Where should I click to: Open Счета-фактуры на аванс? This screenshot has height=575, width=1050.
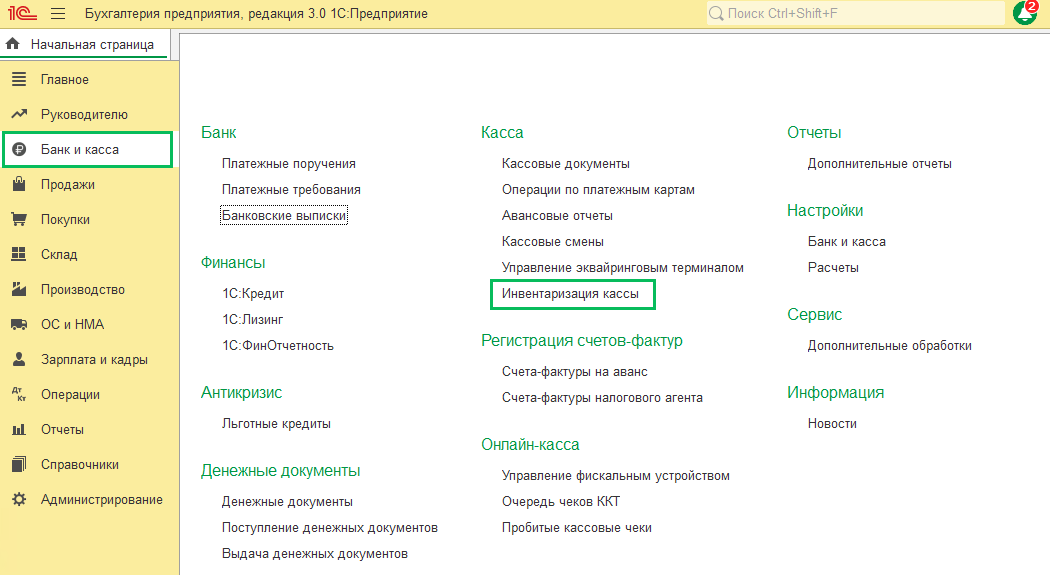575,372
